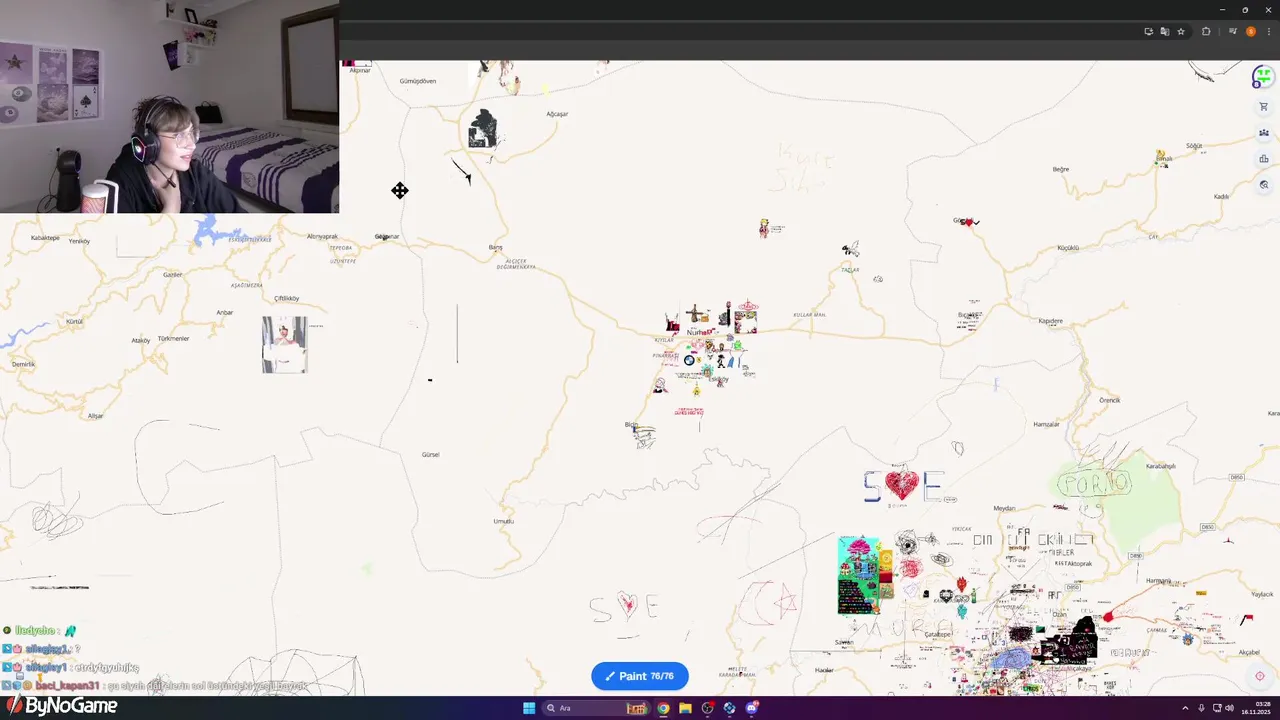Click the green-shaded PORNO drawing on the map
Viewport: 1280px width, 720px height.
(1094, 484)
